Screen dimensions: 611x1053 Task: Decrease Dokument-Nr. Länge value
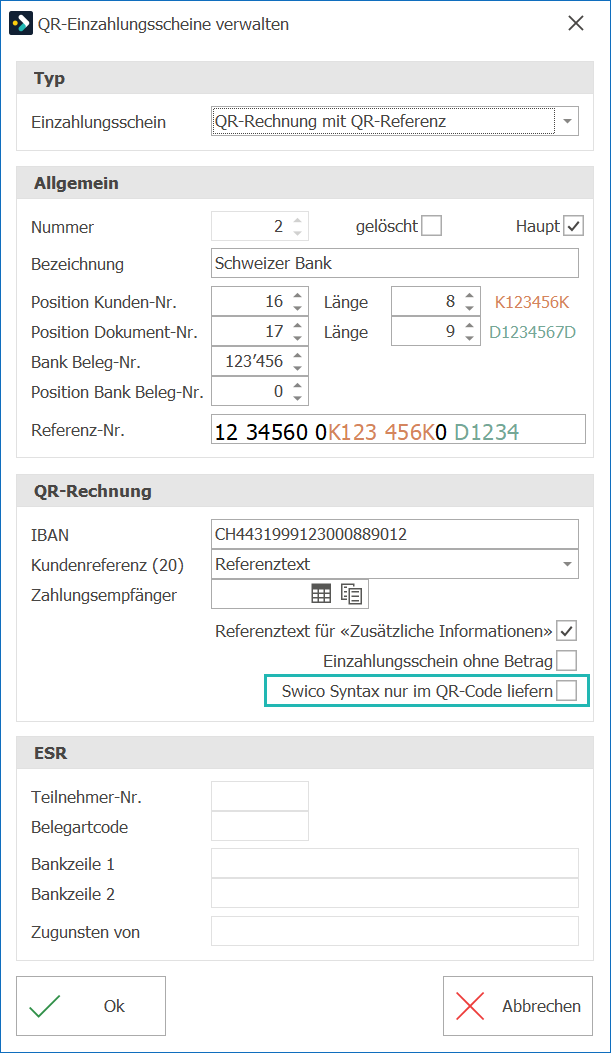coord(469,338)
